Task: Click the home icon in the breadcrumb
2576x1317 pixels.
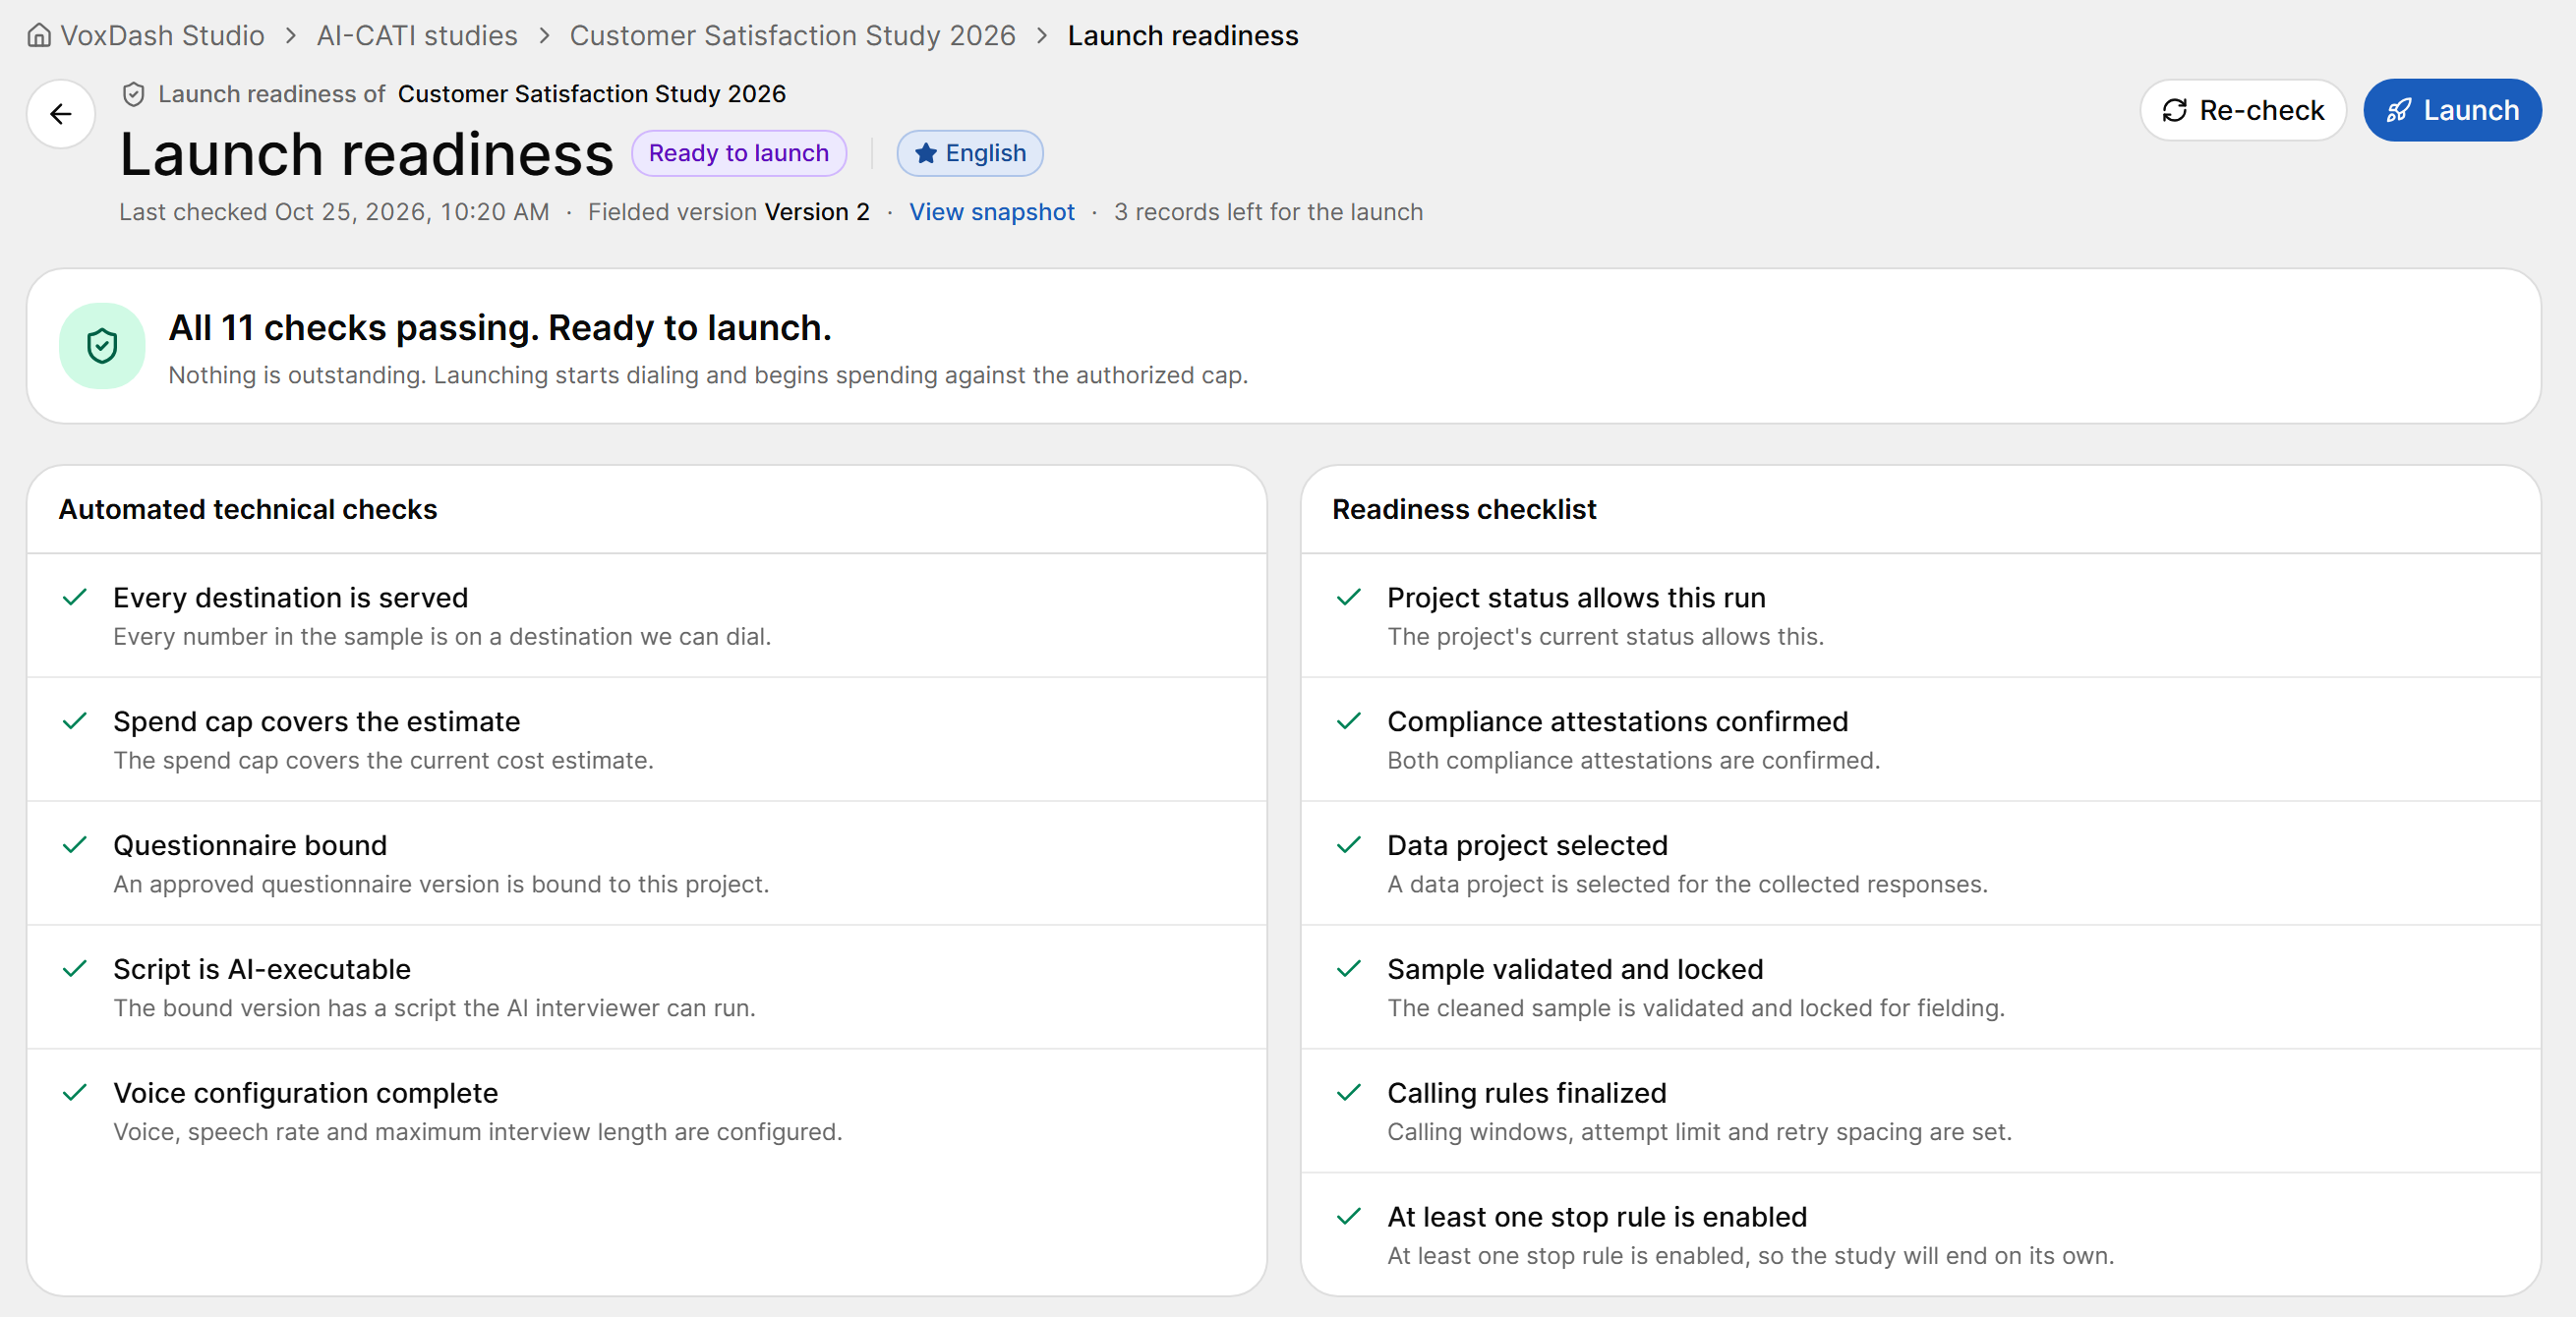Action: point(39,36)
